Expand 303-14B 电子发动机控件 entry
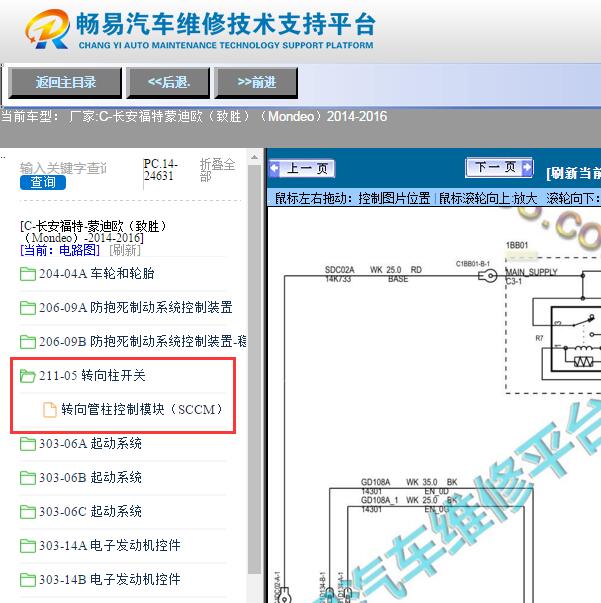Image resolution: width=601 pixels, height=603 pixels. point(110,580)
